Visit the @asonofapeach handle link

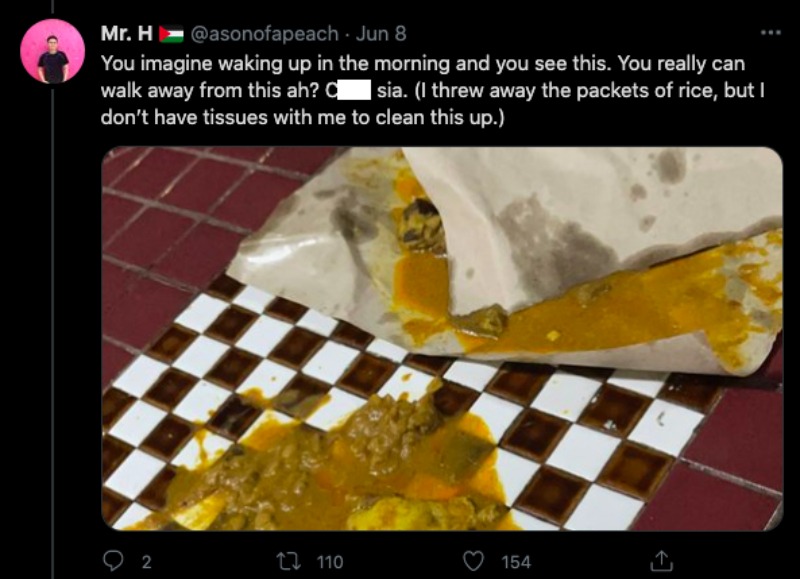(x=262, y=34)
